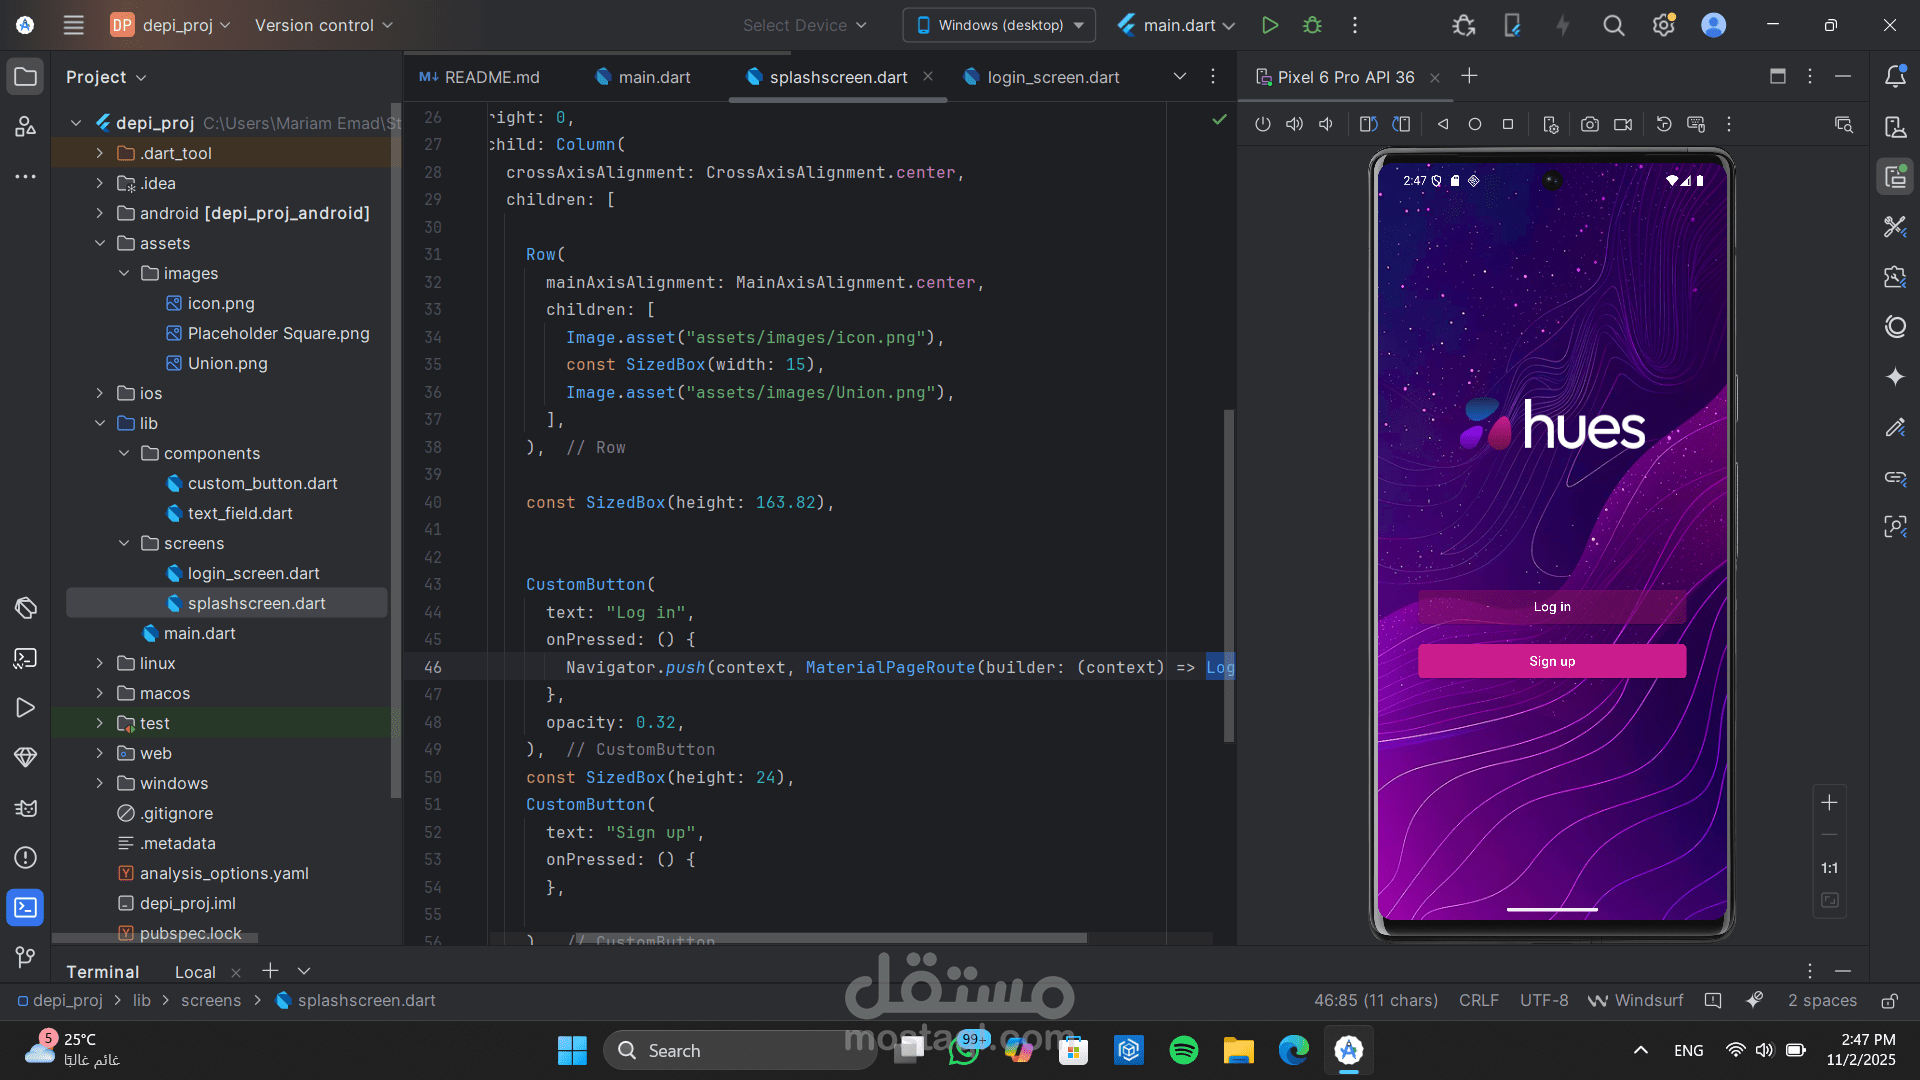Screen dimensions: 1920x1080
Task: Take an emulator screenshot with the camera icon
Action: pyautogui.click(x=1590, y=124)
